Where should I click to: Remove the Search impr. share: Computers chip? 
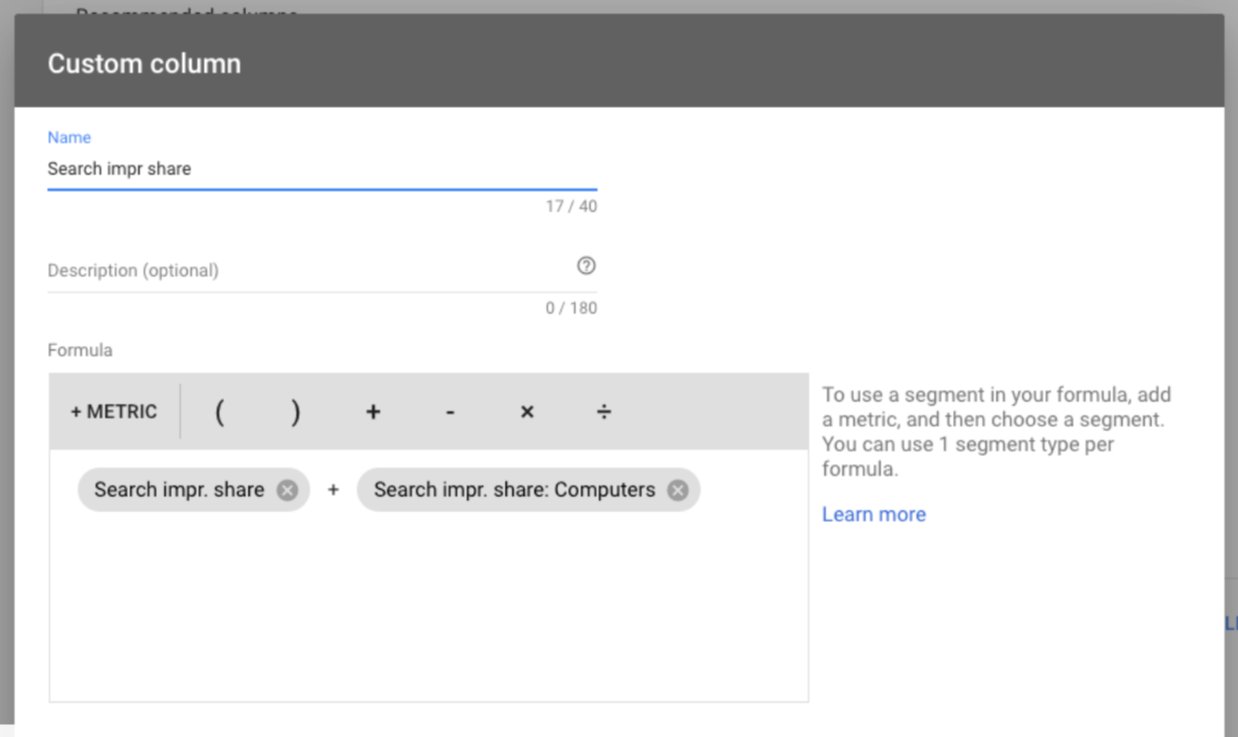[x=676, y=489]
